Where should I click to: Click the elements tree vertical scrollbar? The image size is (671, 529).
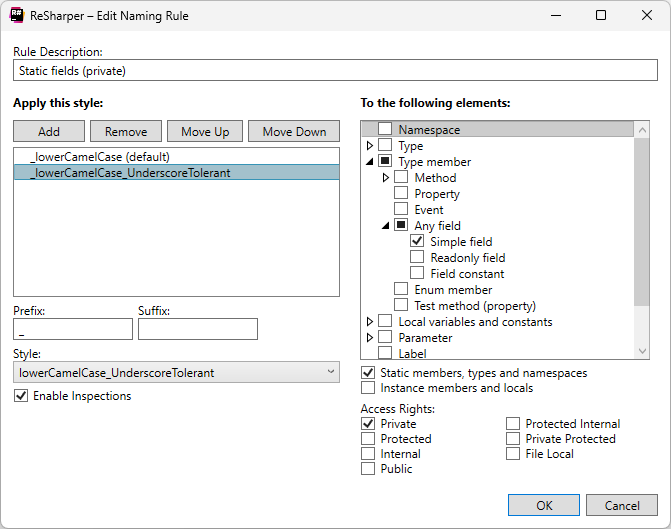(643, 220)
